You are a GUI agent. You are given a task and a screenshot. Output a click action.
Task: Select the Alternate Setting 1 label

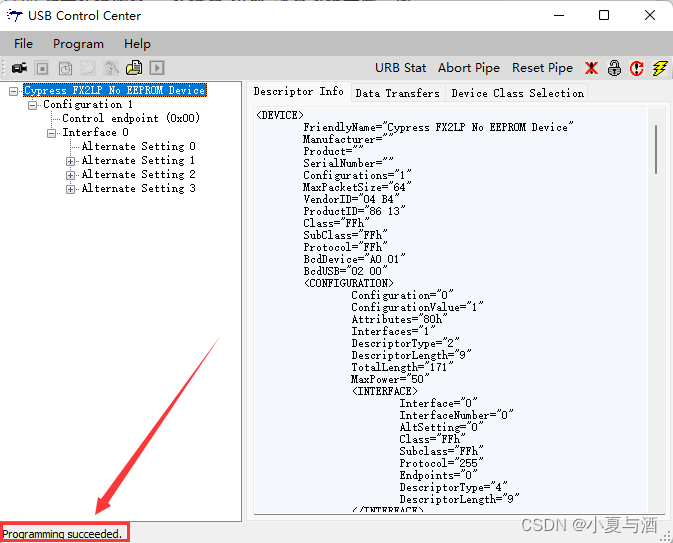coord(138,161)
